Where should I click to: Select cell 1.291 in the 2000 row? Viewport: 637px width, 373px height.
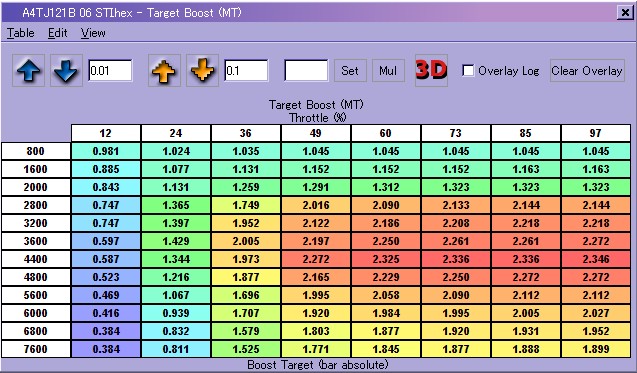tap(316, 187)
